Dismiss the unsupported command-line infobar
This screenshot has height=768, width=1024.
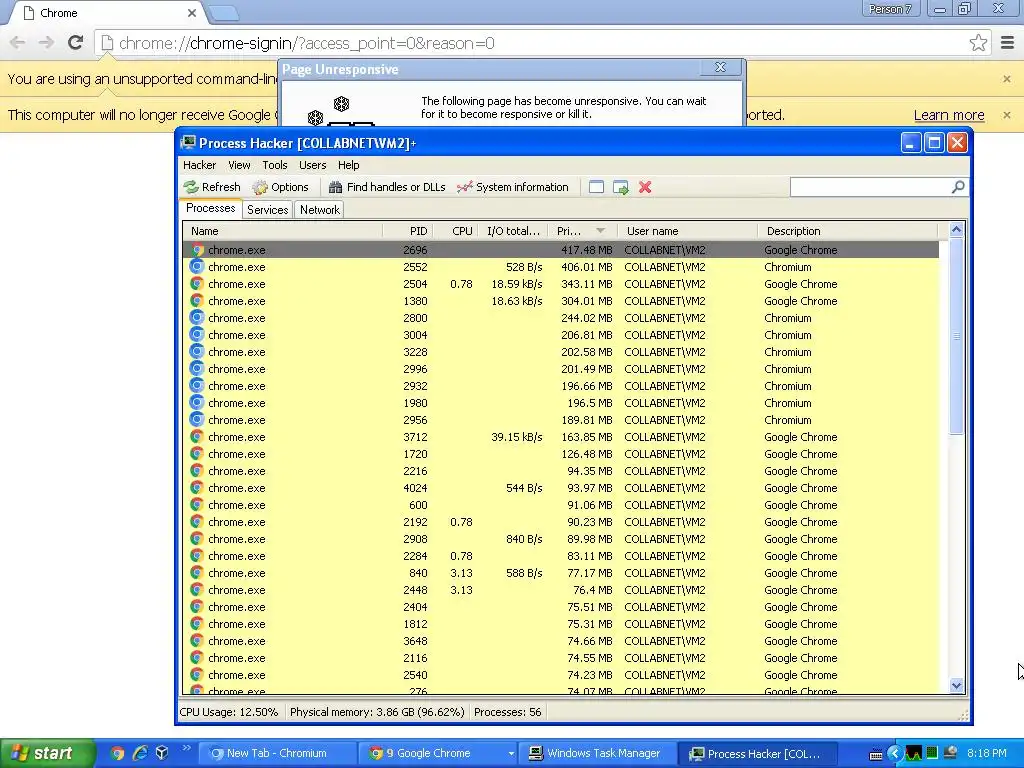[x=1006, y=79]
